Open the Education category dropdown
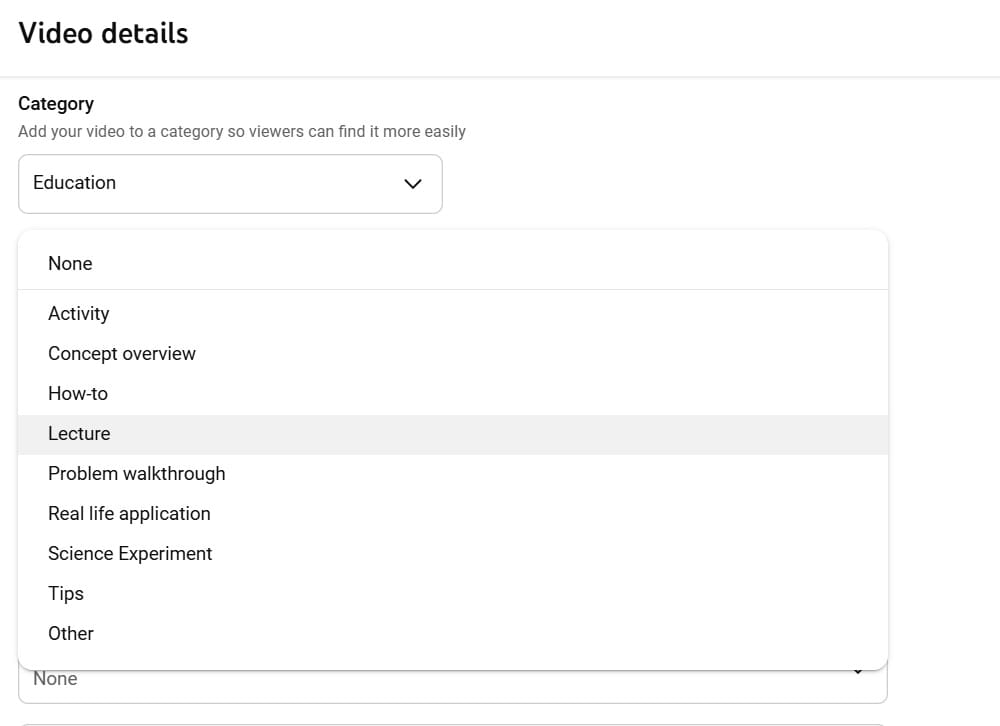The image size is (1000, 726). pyautogui.click(x=230, y=183)
